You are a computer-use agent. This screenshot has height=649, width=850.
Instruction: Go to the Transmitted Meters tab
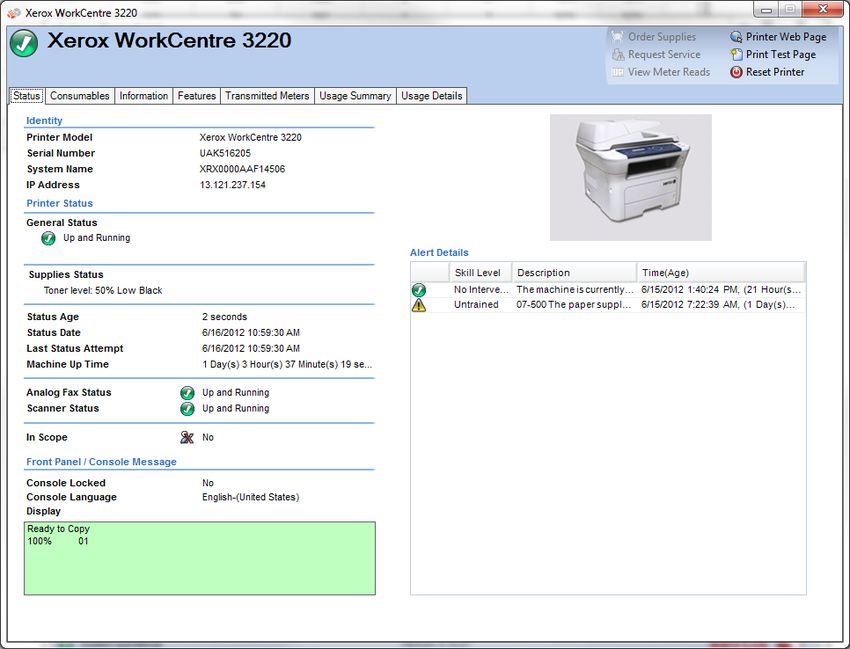[x=267, y=96]
